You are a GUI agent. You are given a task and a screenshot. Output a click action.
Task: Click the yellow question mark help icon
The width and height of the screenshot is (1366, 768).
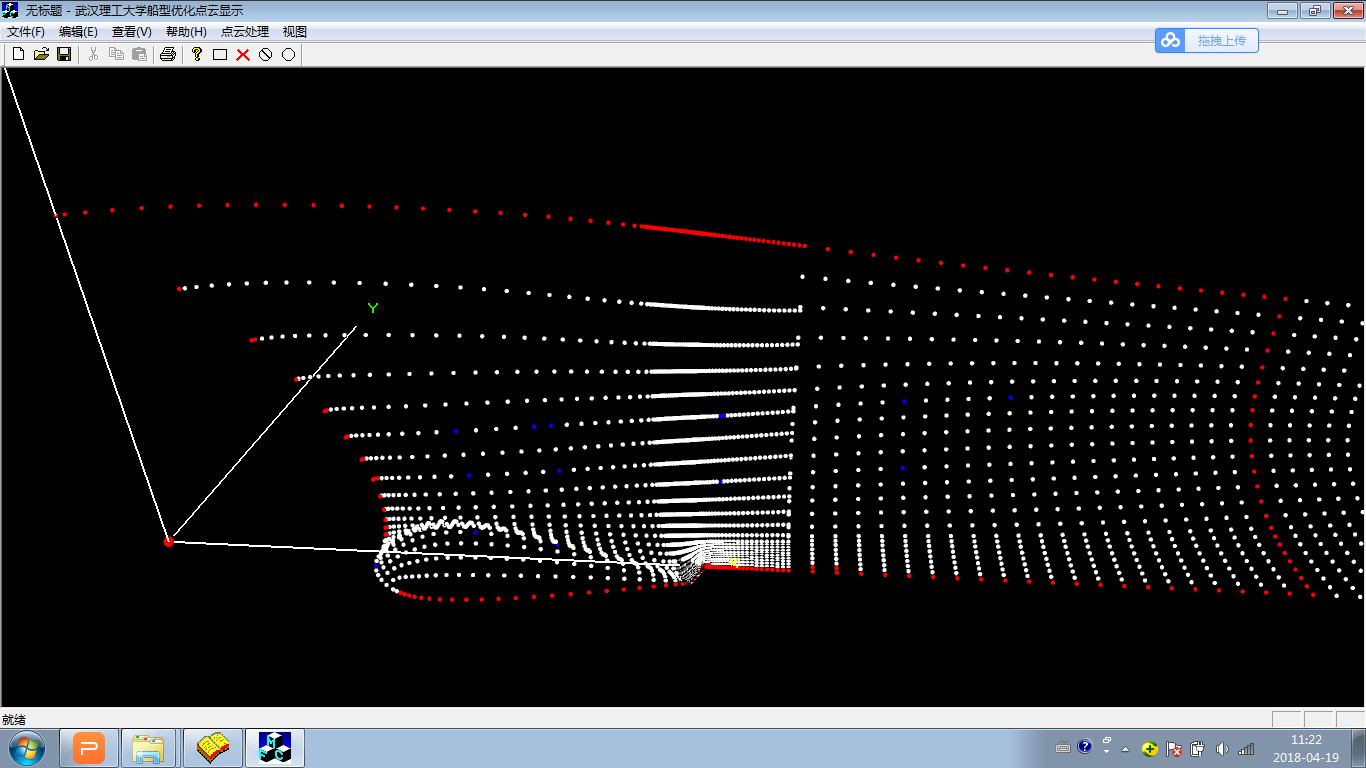pyautogui.click(x=197, y=54)
